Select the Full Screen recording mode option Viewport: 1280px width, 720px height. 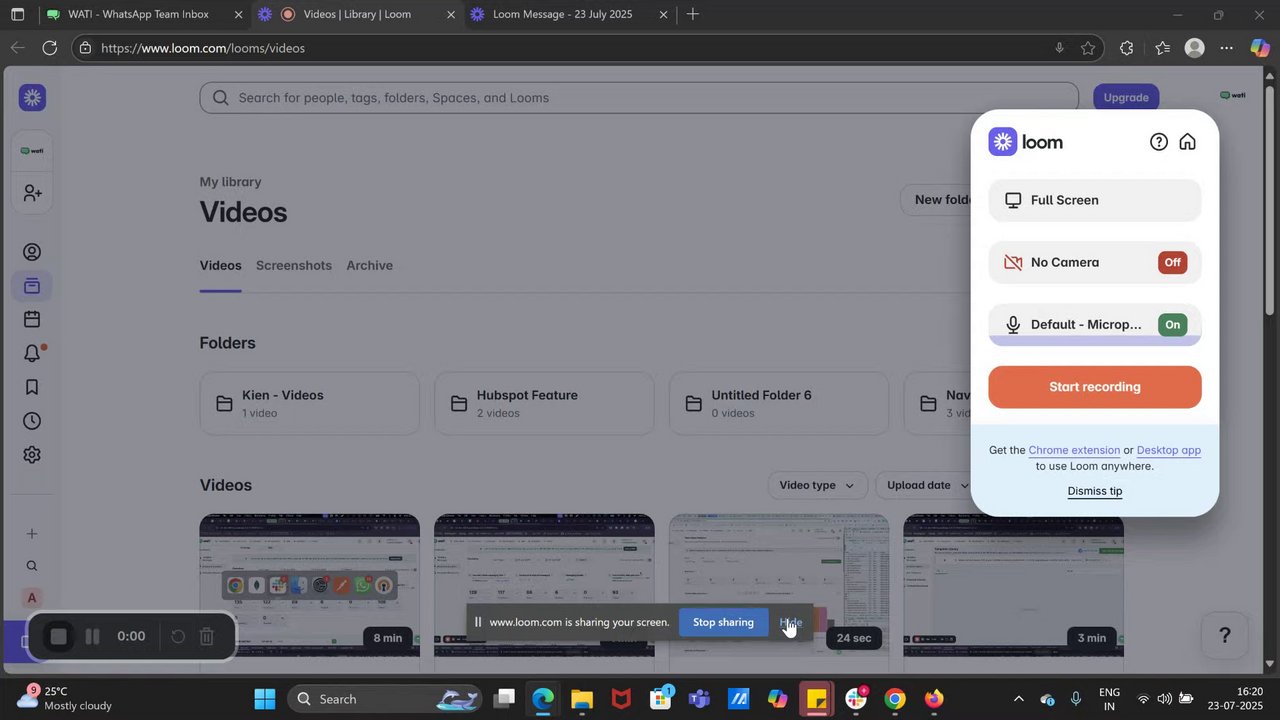coord(1095,200)
